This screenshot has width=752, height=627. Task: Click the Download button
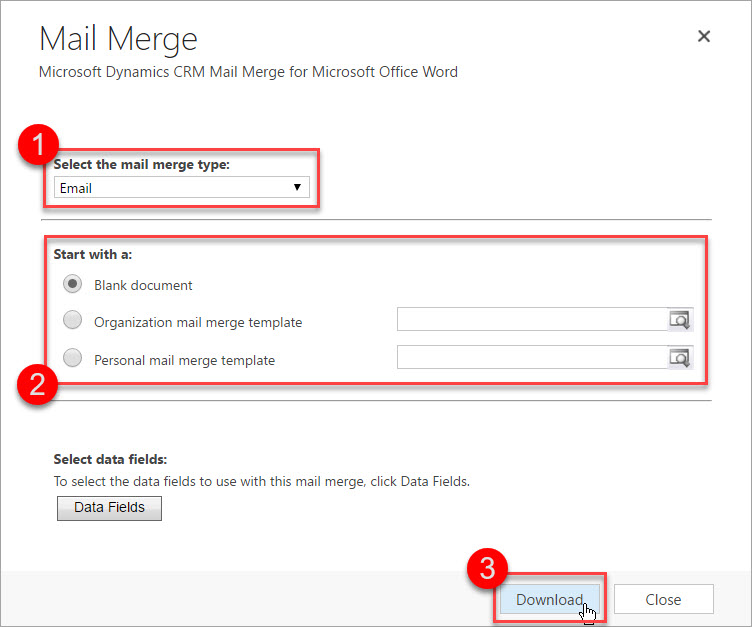click(x=549, y=600)
